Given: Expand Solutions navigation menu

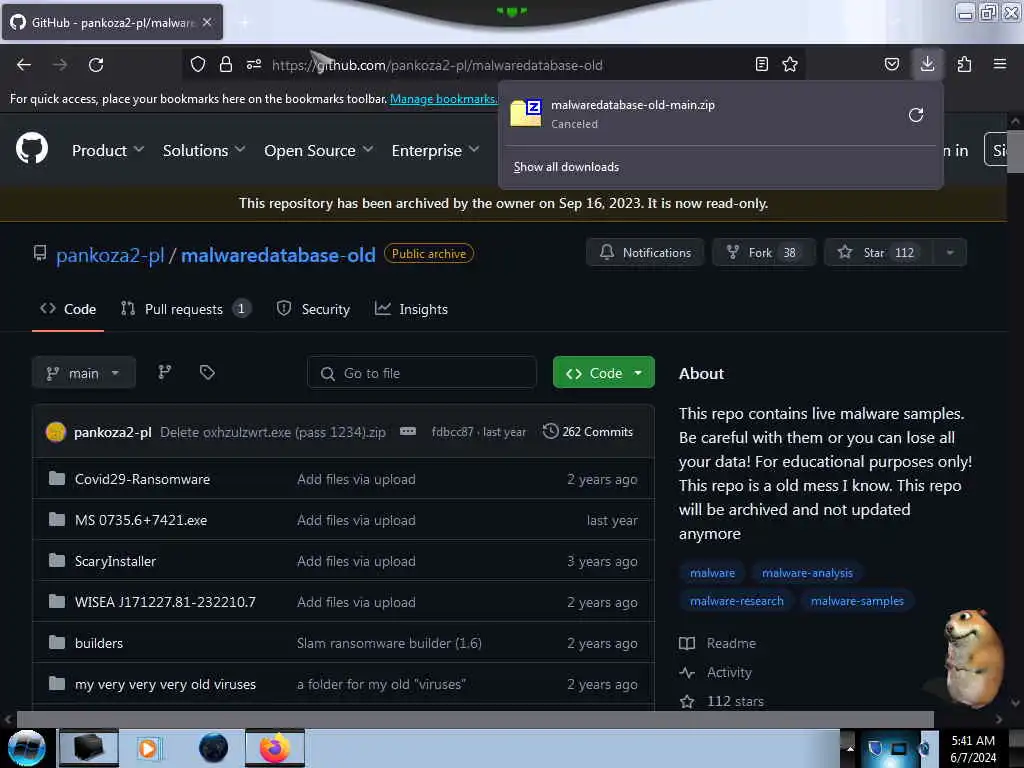Looking at the screenshot, I should tap(204, 150).
